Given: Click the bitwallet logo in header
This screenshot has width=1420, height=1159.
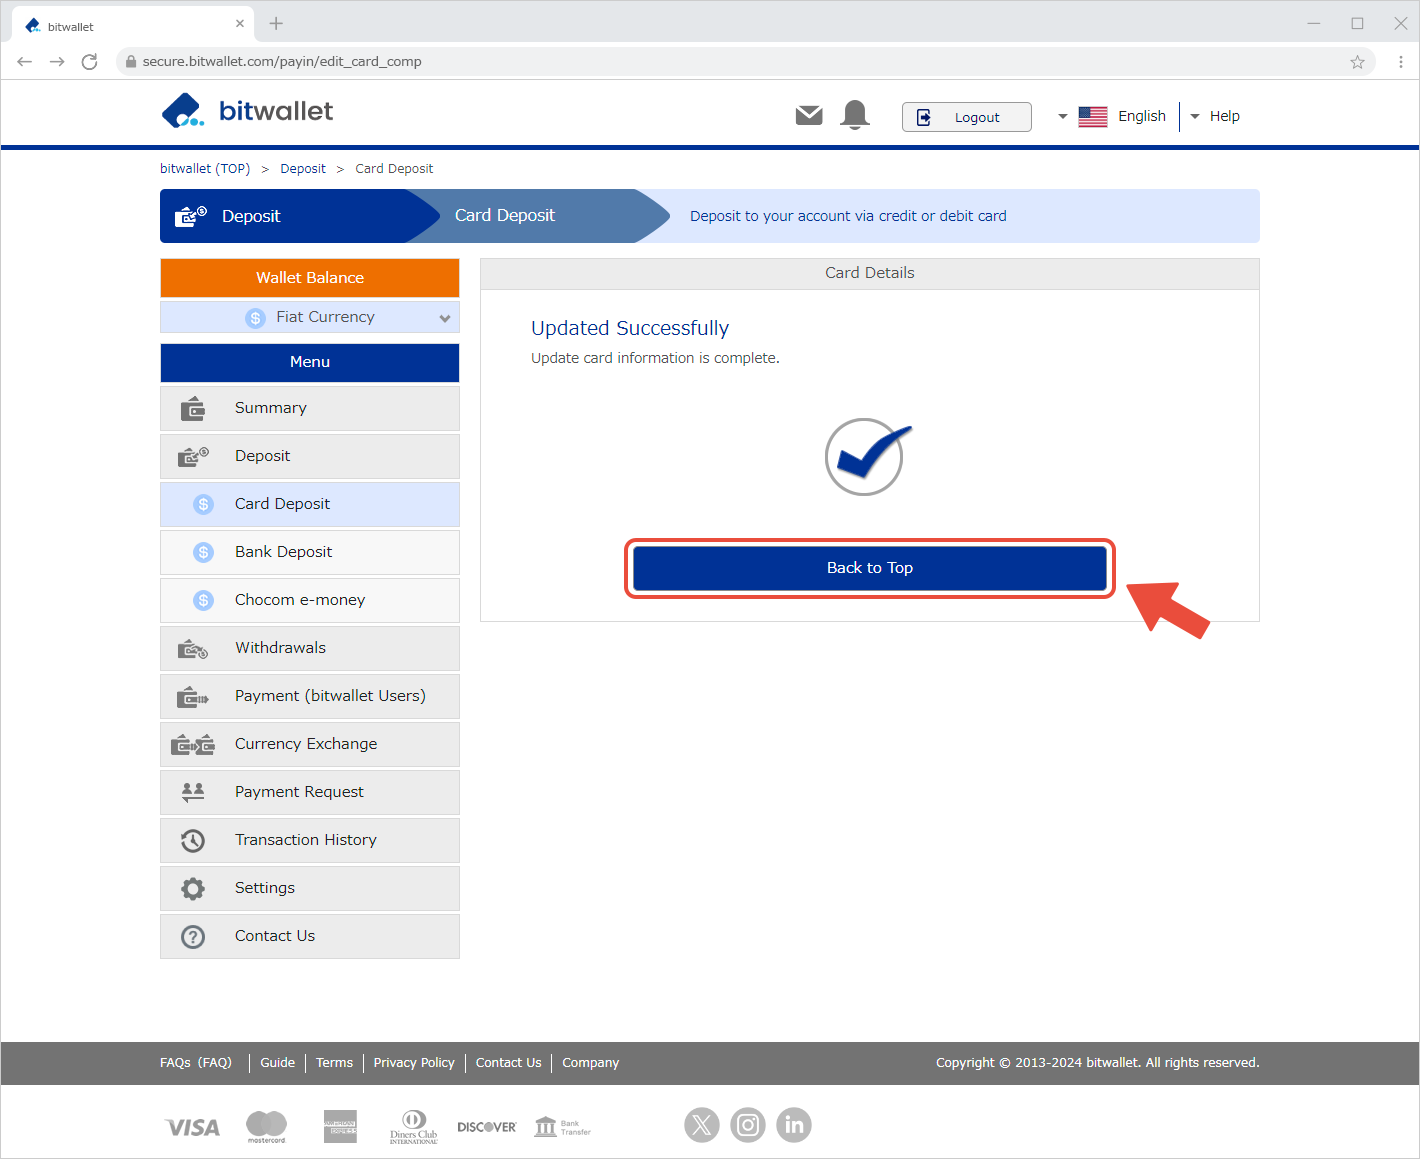Looking at the screenshot, I should (x=248, y=111).
